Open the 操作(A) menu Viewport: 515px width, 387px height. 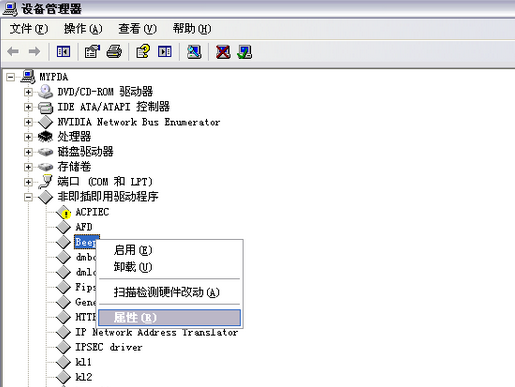tap(83, 29)
